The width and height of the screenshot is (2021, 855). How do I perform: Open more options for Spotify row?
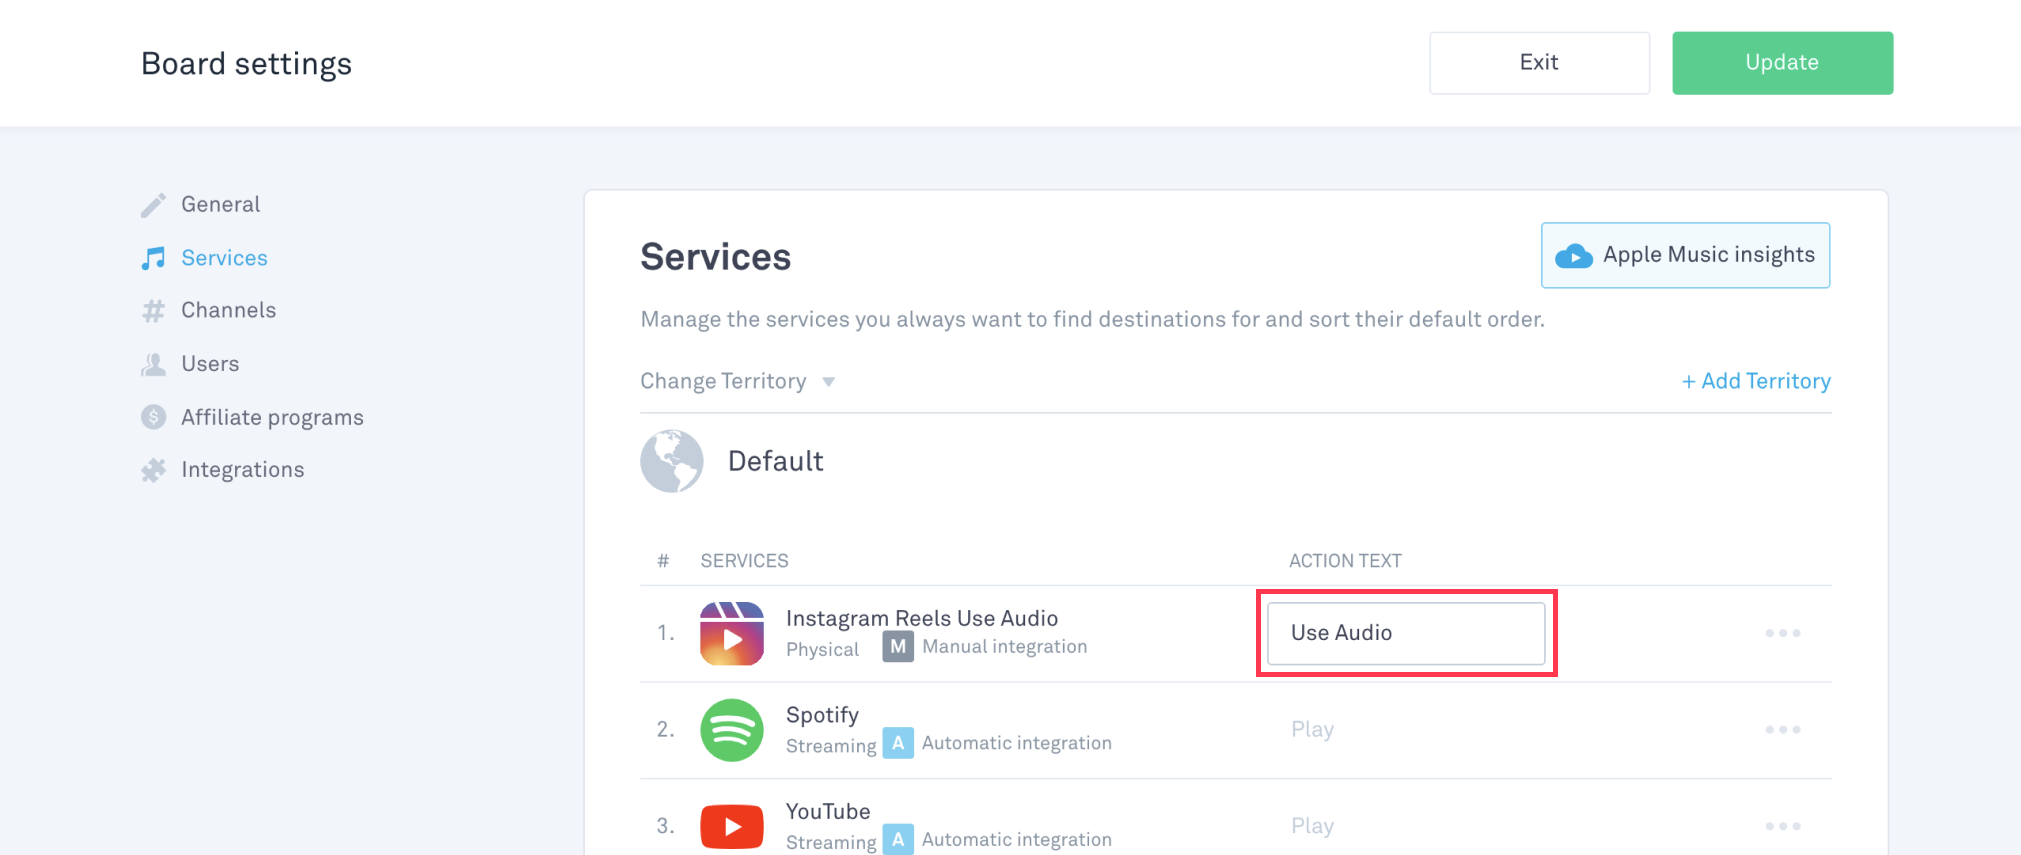[x=1782, y=730]
